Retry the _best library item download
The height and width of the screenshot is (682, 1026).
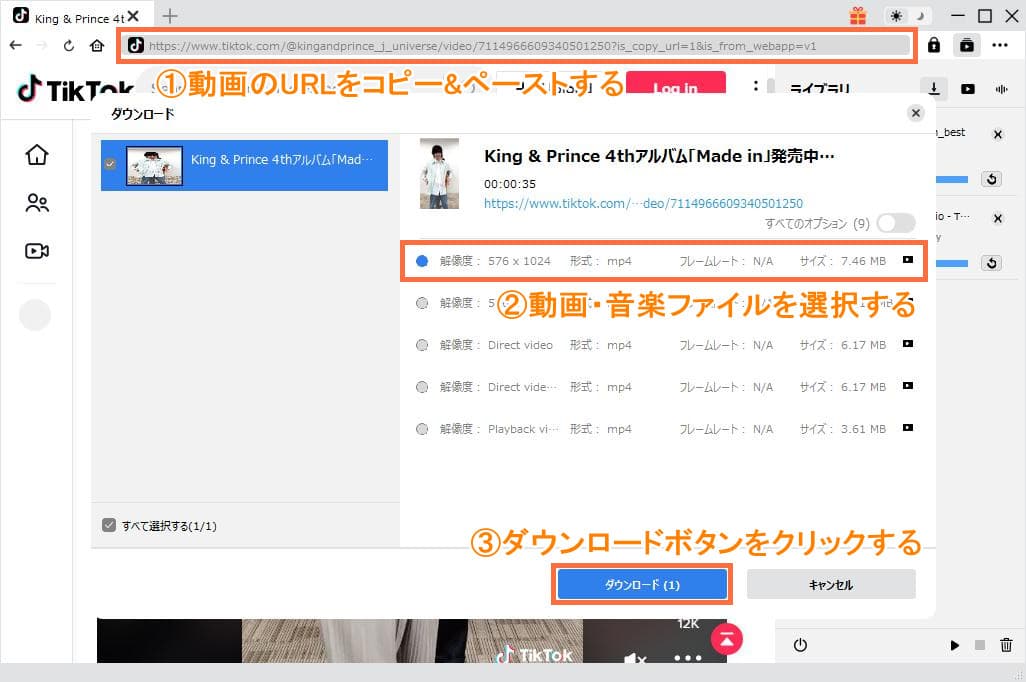(x=991, y=179)
